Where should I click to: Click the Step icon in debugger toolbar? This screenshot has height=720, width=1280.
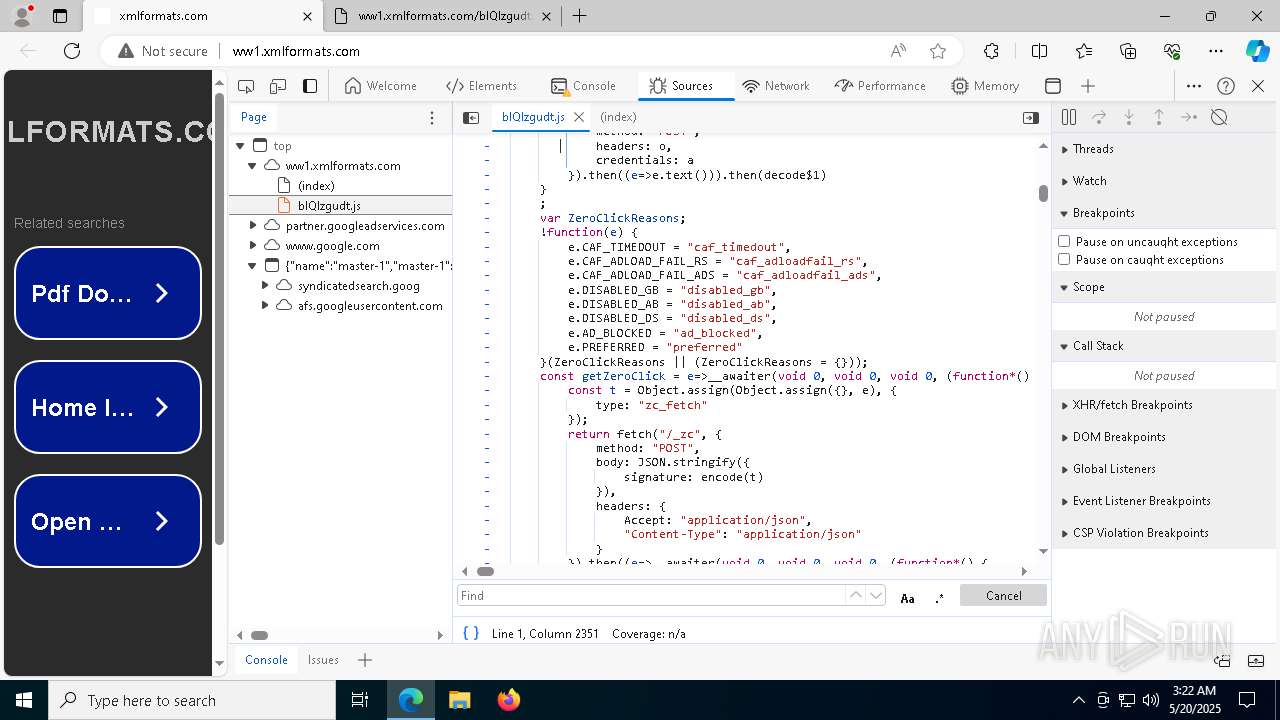pos(1189,117)
